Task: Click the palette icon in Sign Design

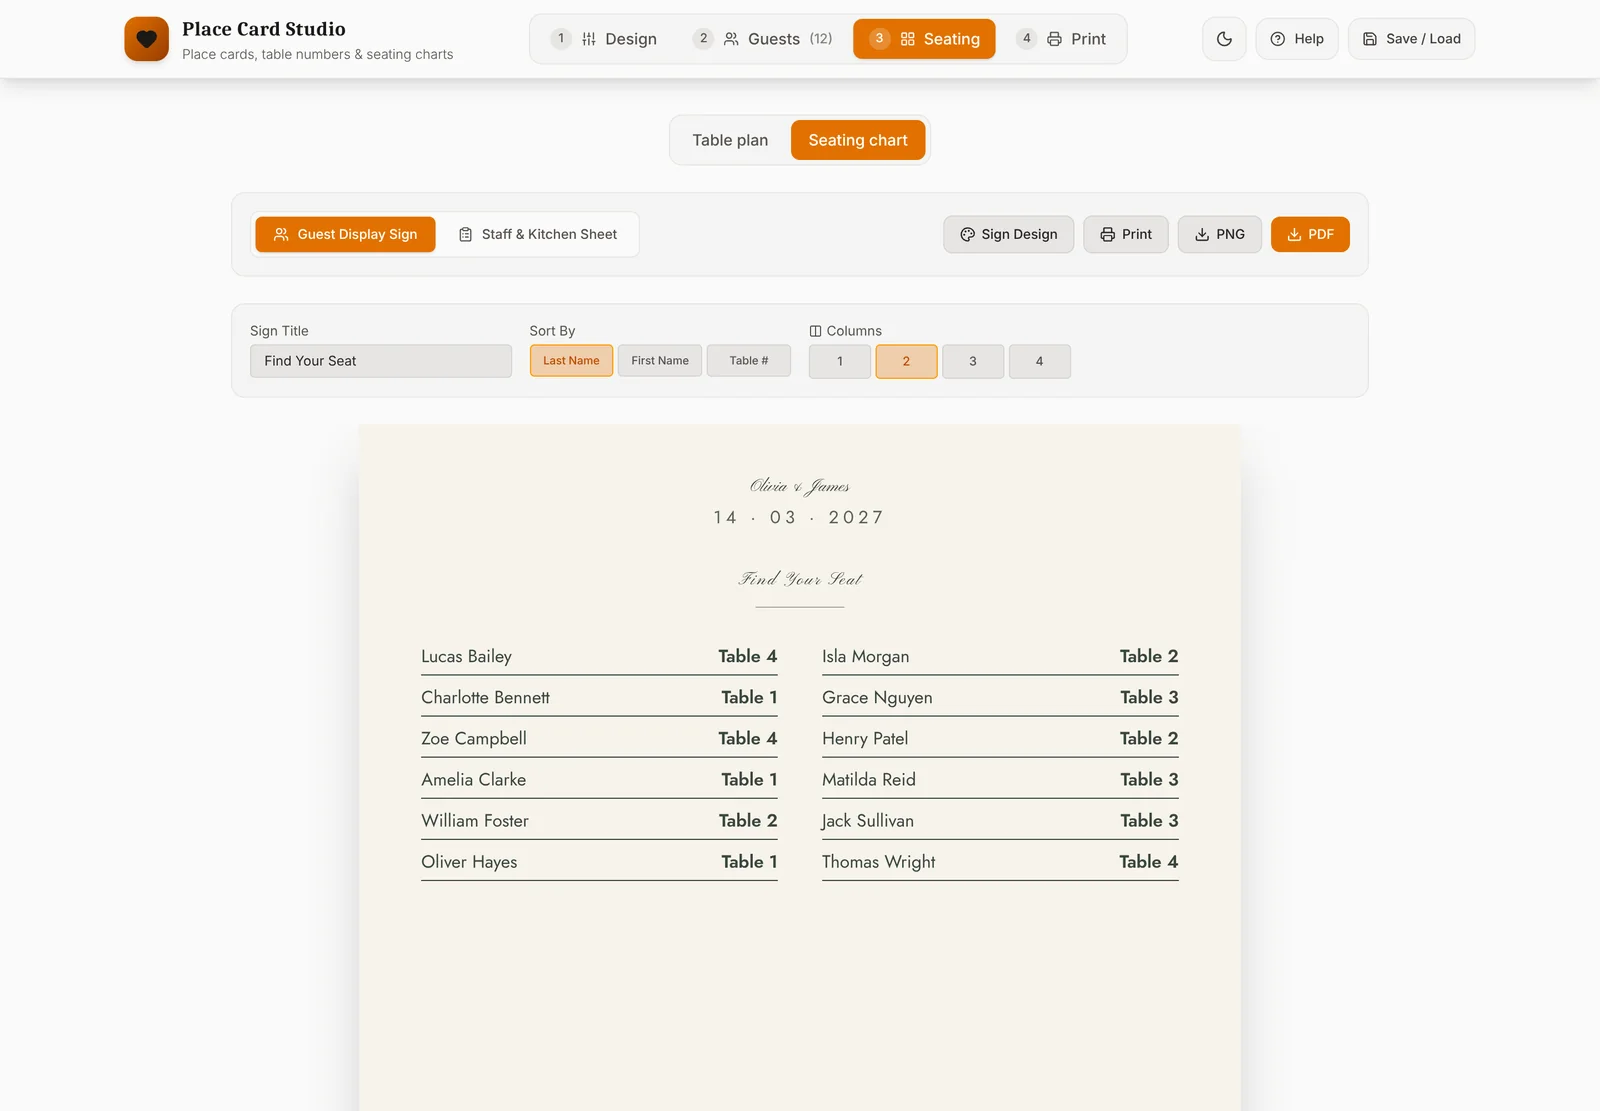Action: (x=967, y=234)
